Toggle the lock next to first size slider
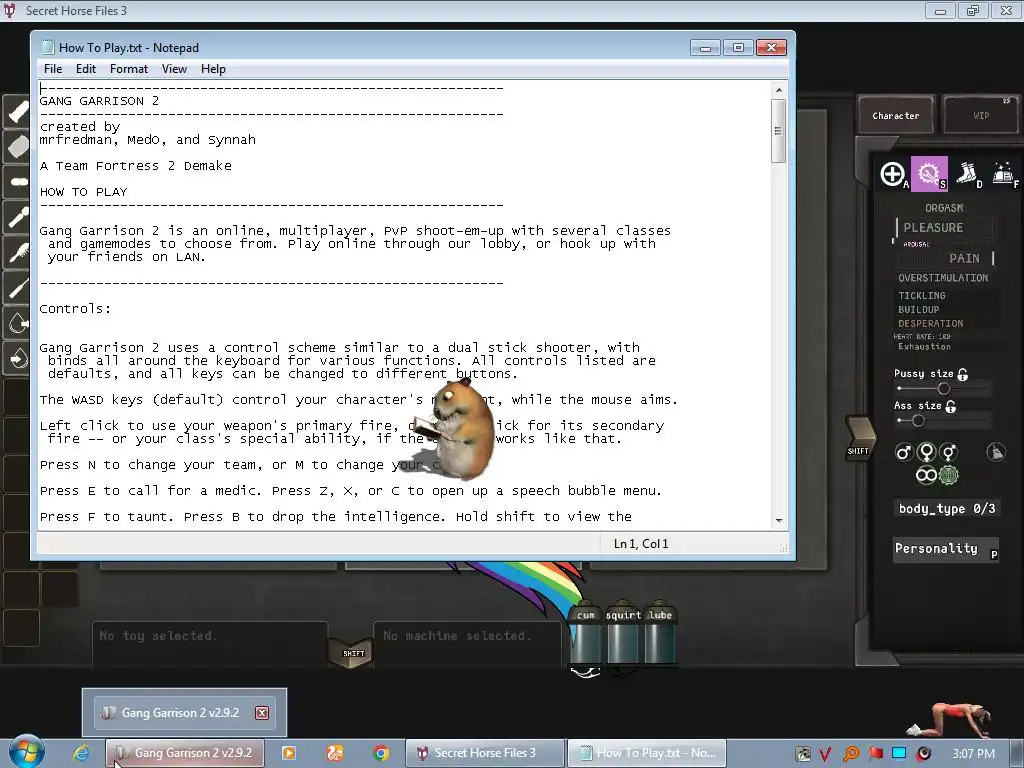This screenshot has height=768, width=1024. (963, 374)
